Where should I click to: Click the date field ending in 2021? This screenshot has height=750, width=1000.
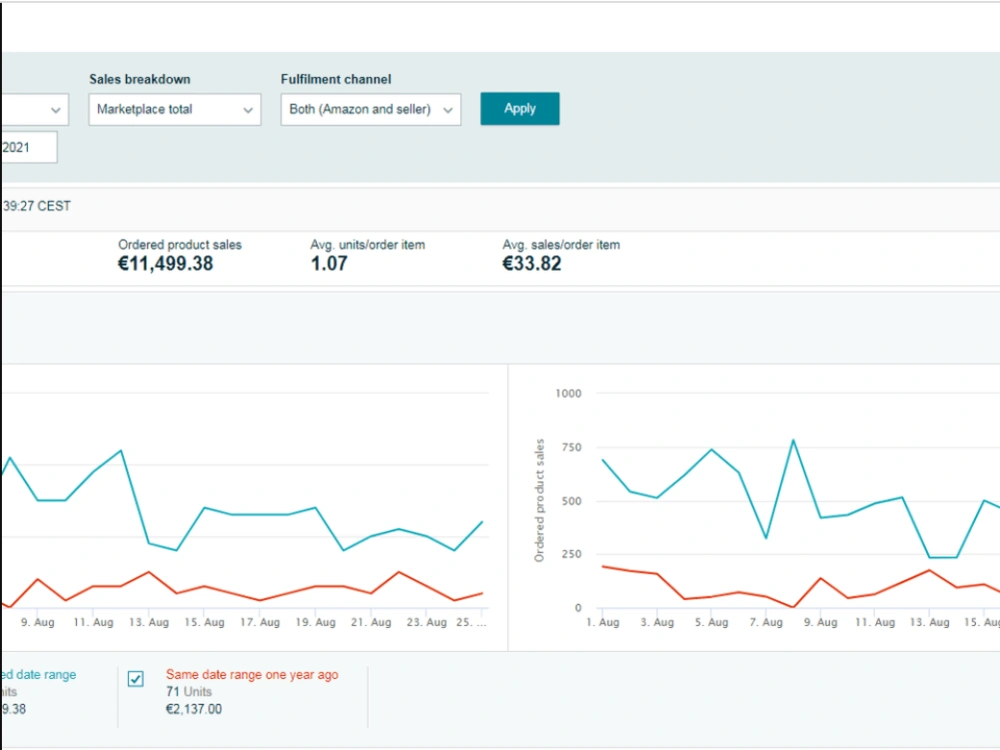(x=29, y=147)
